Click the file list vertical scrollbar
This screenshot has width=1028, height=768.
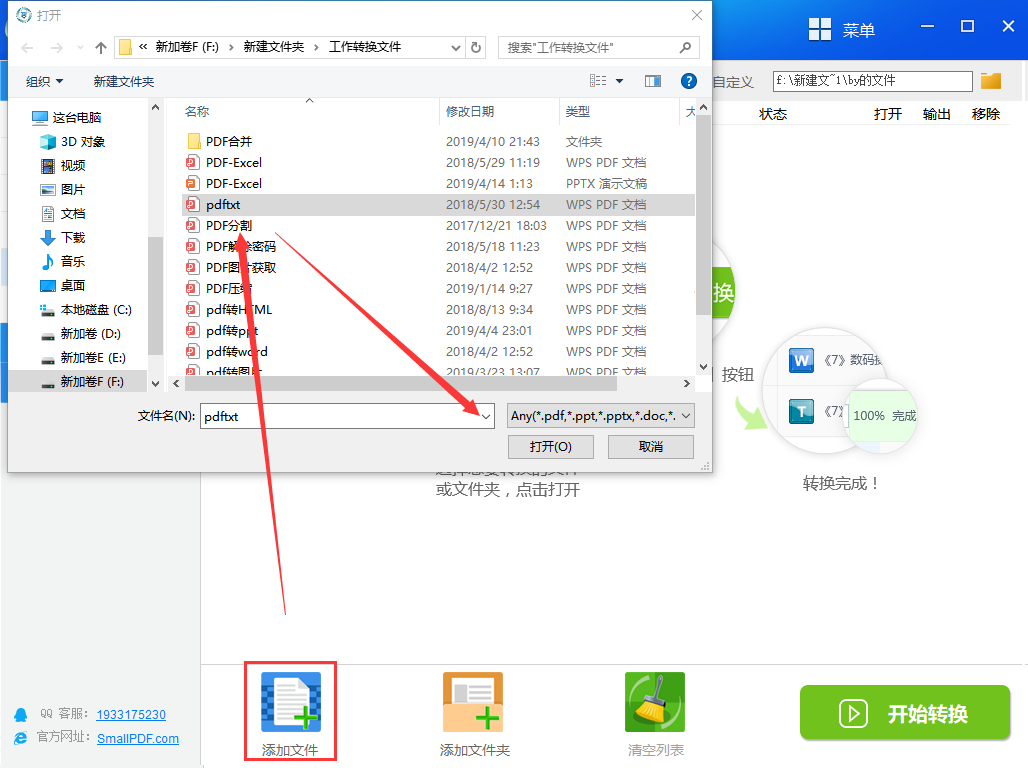coord(703,216)
